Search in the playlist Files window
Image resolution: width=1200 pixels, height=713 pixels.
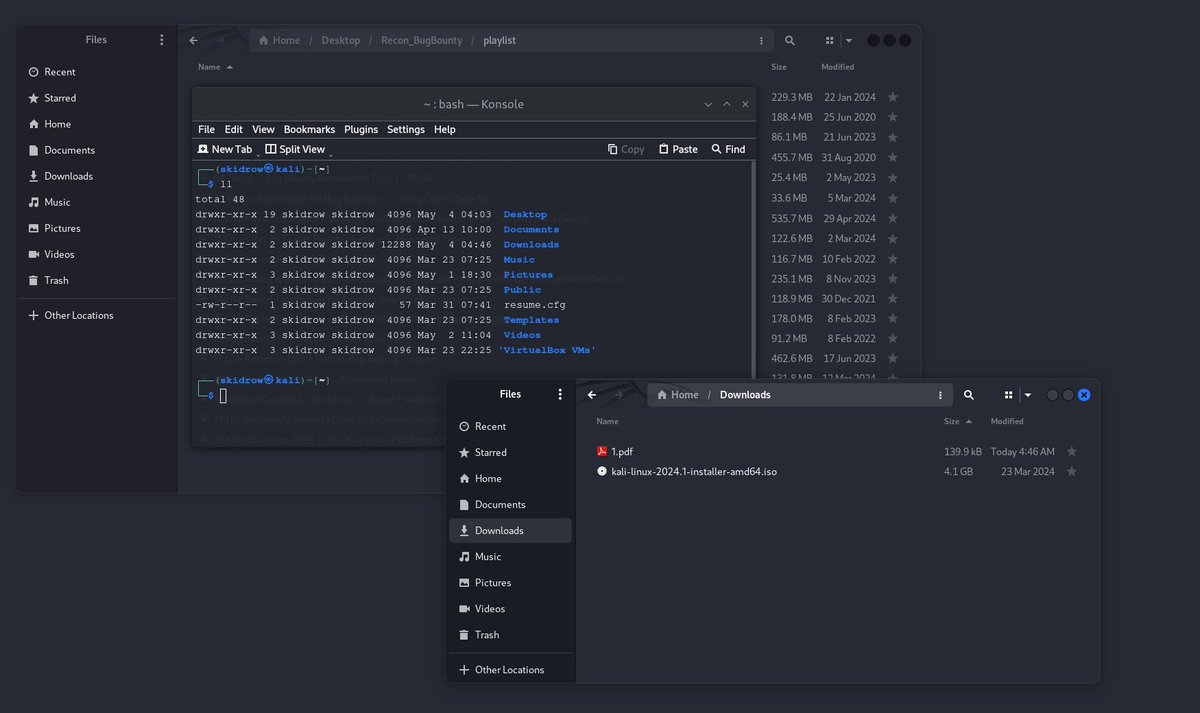click(x=790, y=41)
